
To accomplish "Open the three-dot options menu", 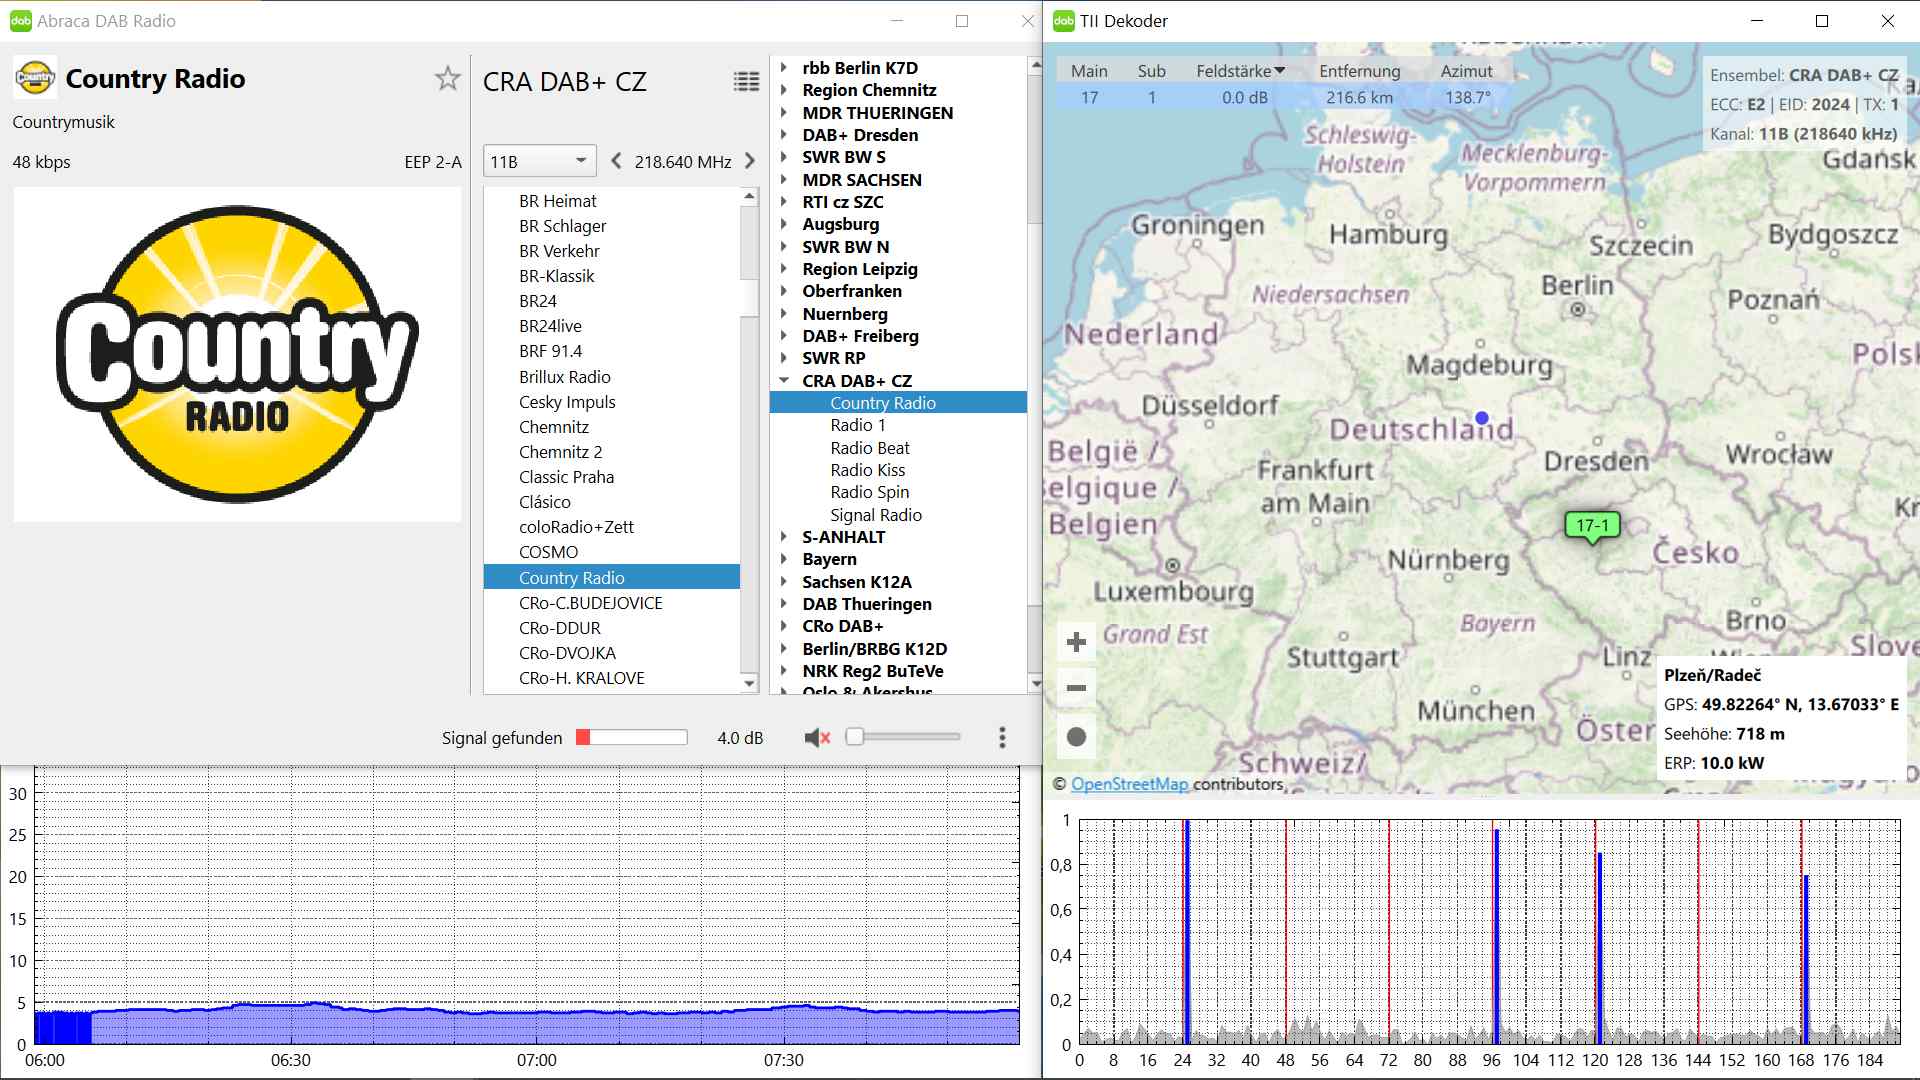I will click(x=1002, y=738).
